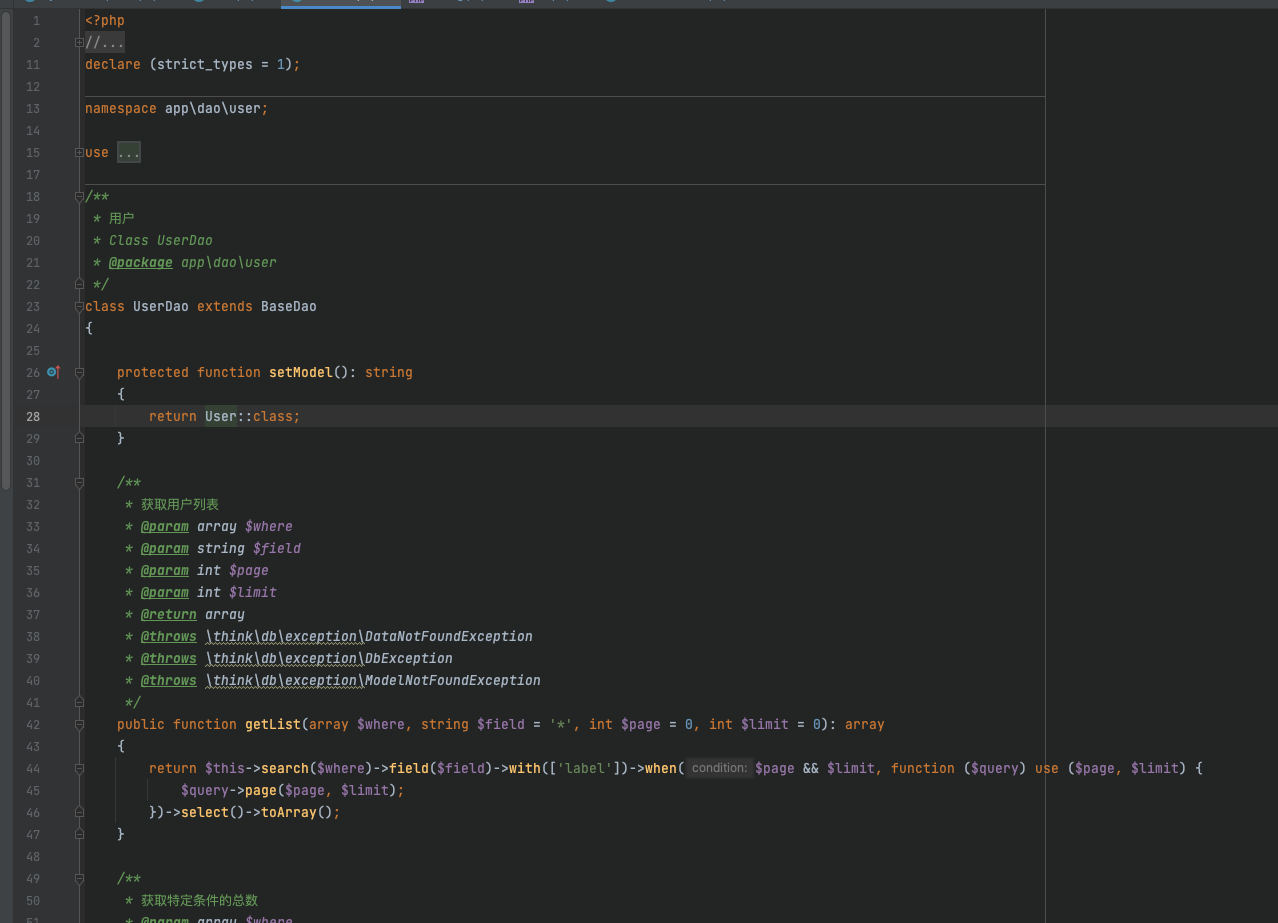Select the active editor tab at top
The width and height of the screenshot is (1278, 923).
point(340,3)
